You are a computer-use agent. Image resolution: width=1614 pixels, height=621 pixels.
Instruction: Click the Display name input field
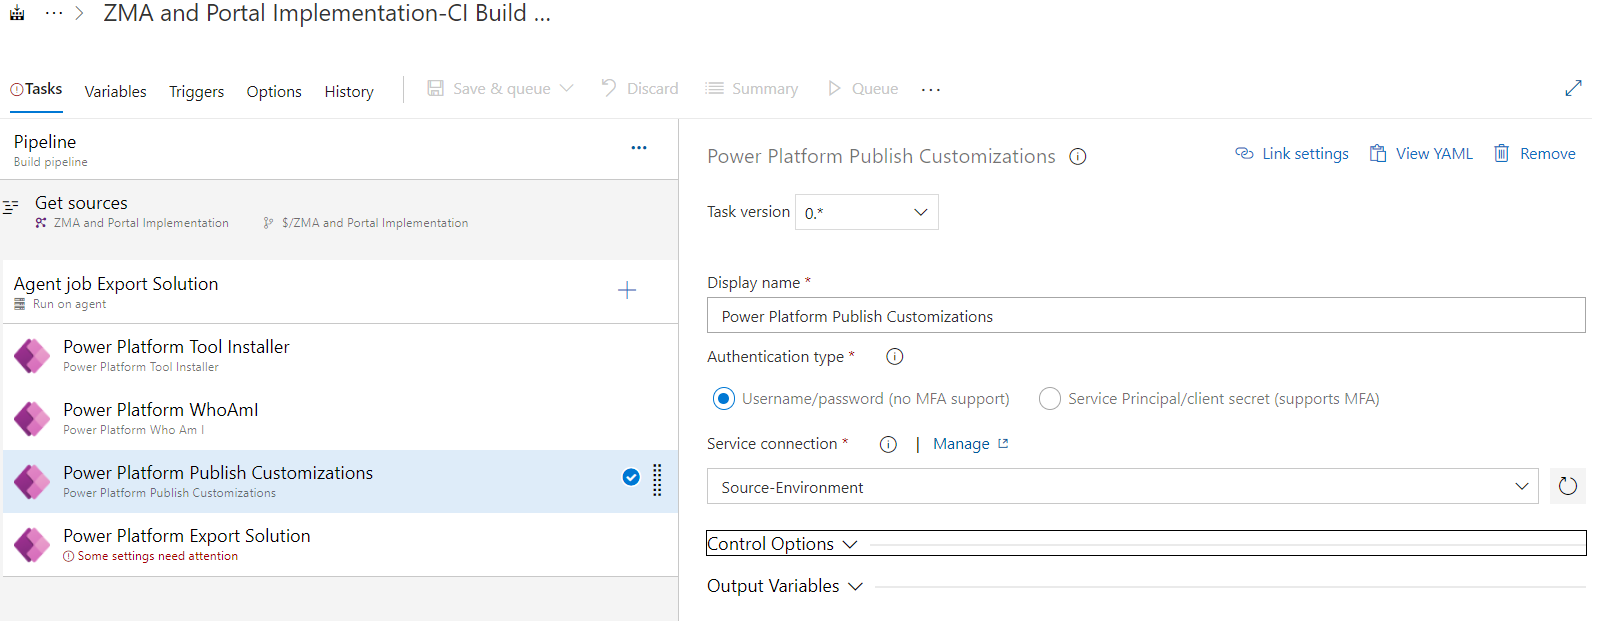click(1145, 316)
